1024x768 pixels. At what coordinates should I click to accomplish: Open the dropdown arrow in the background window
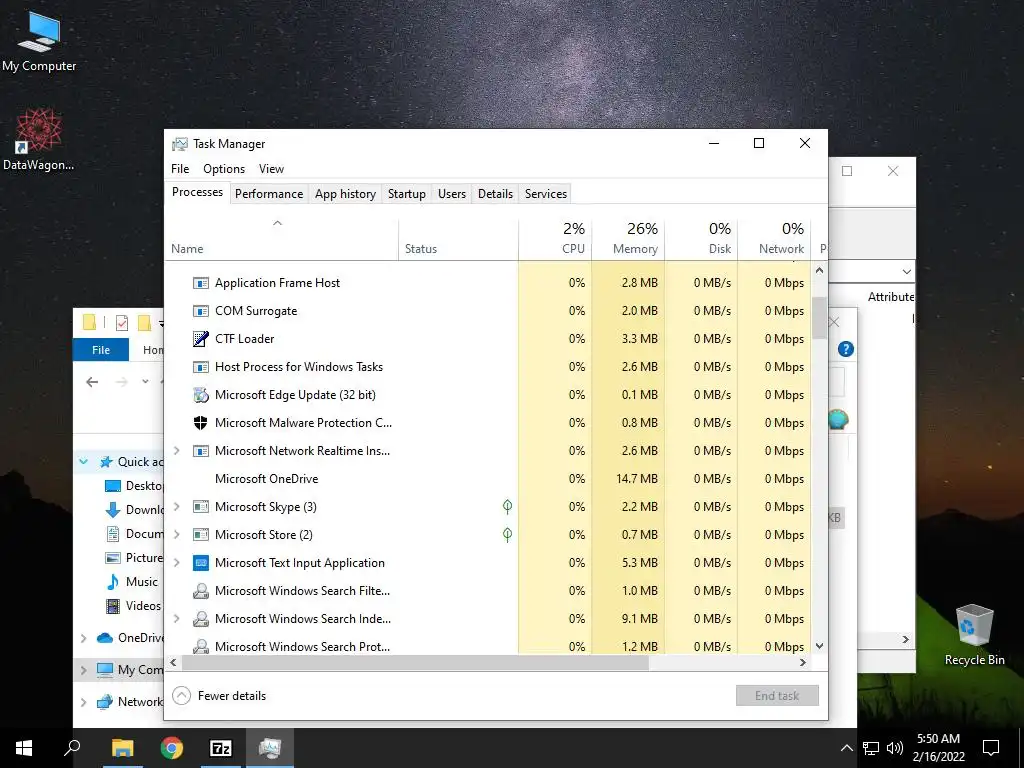pos(906,272)
